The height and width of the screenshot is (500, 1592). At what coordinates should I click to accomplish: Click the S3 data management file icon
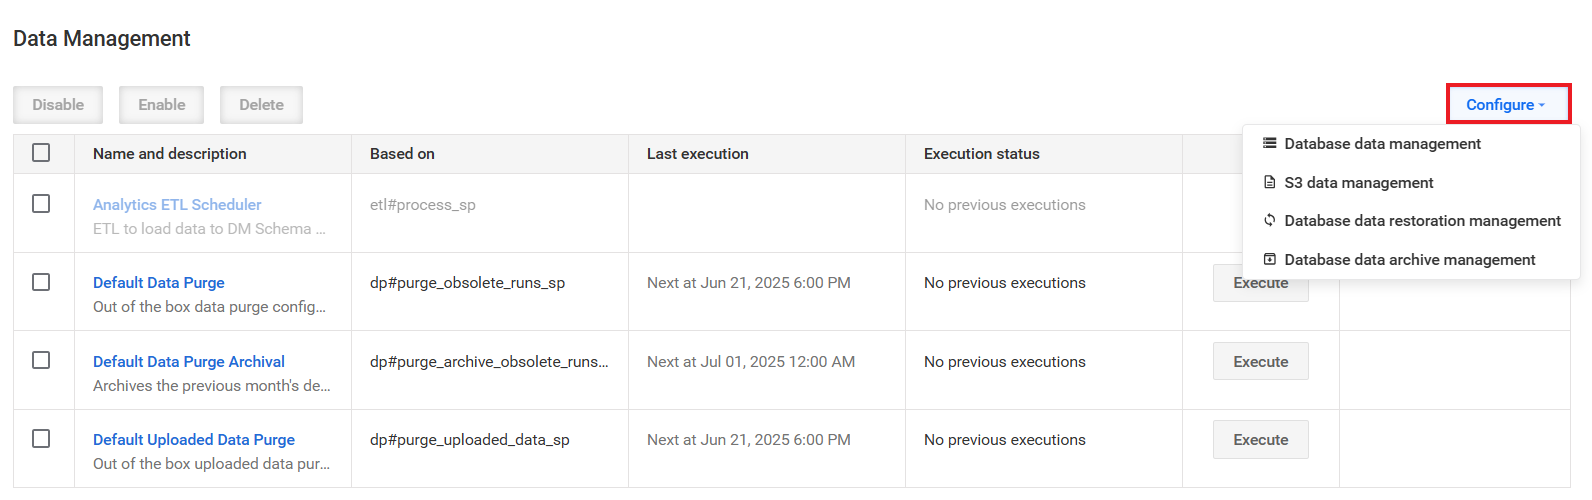[x=1269, y=182]
